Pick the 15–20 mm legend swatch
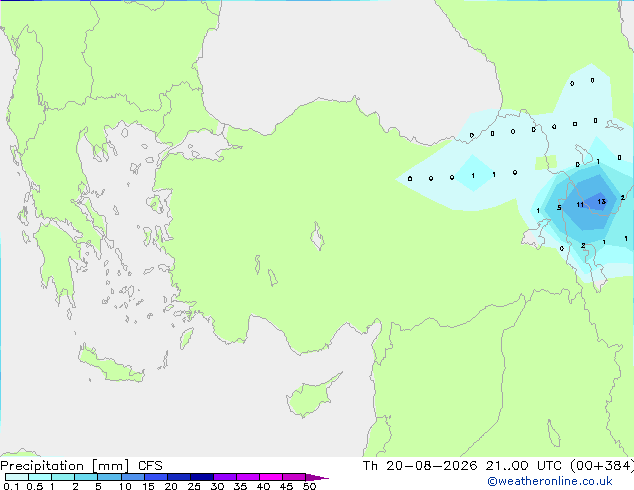This screenshot has height=490, width=634. pos(156,477)
